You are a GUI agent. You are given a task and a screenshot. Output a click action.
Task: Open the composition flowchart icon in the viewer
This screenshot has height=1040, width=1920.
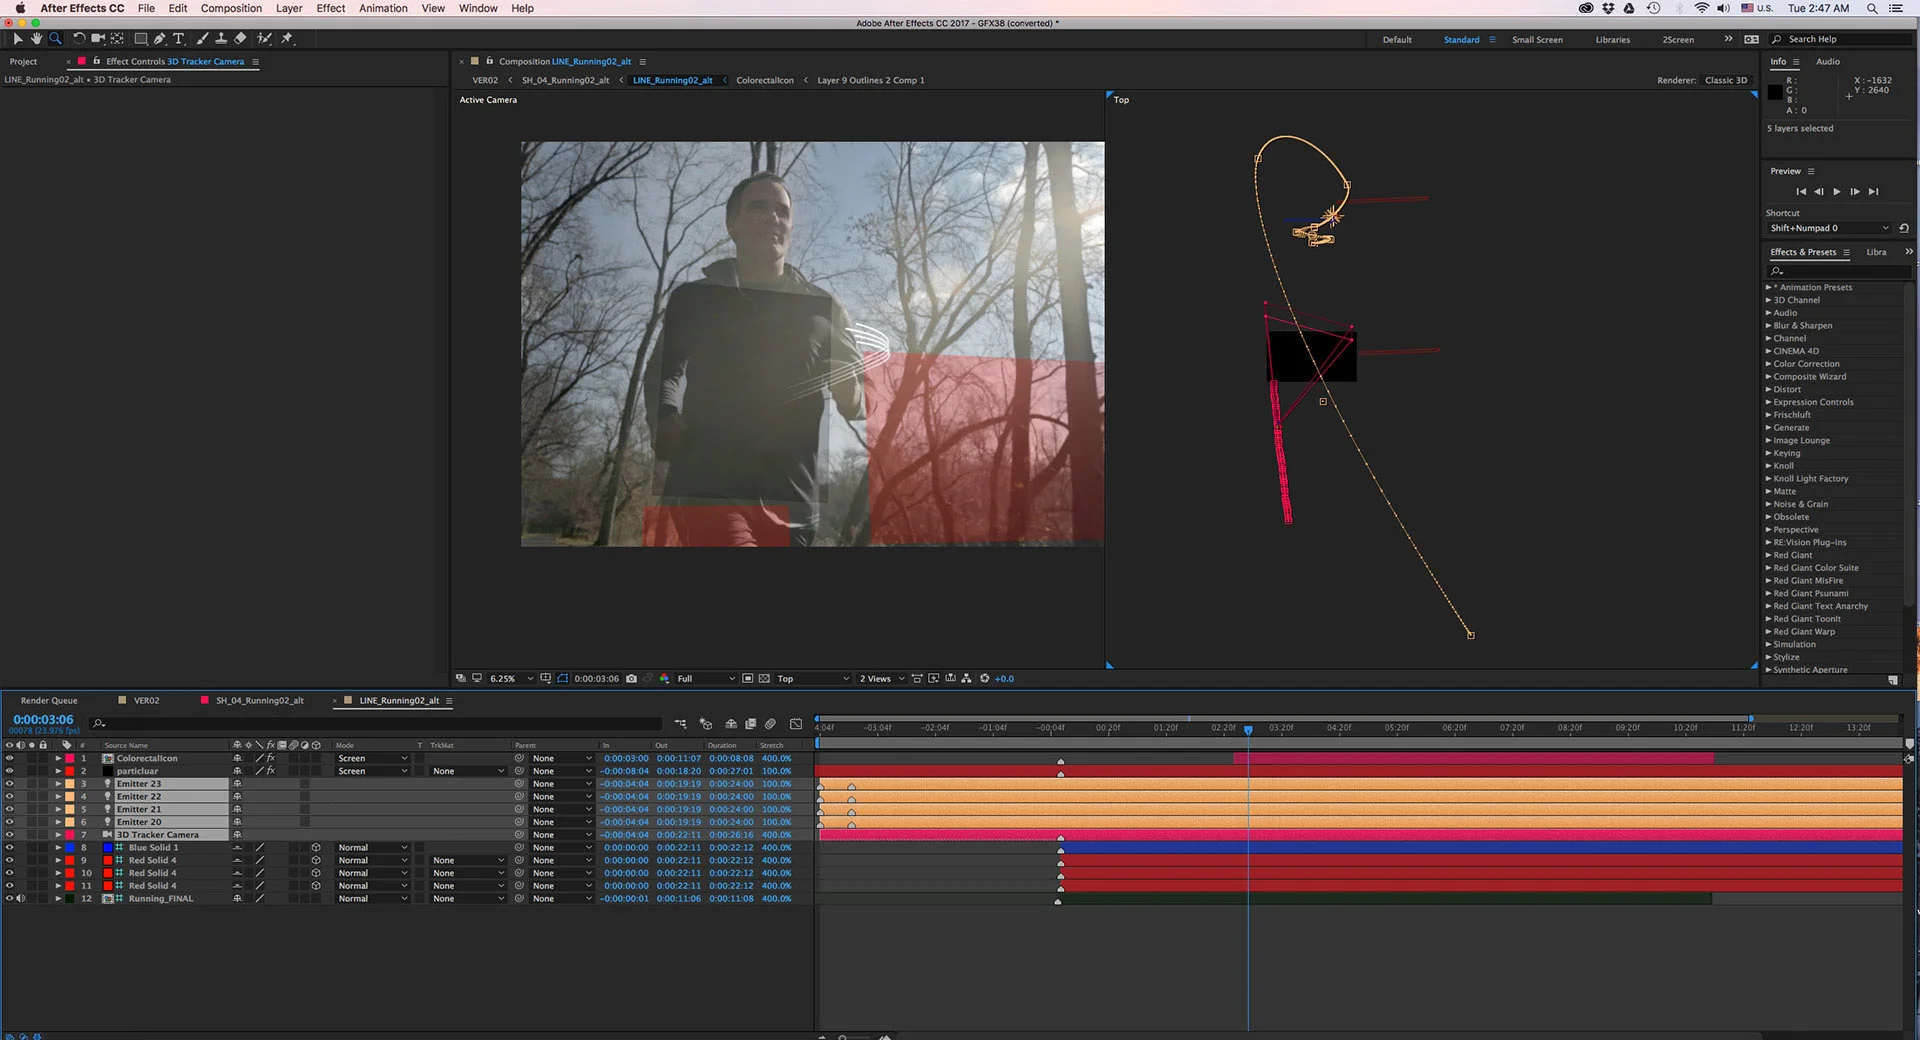[x=966, y=679]
